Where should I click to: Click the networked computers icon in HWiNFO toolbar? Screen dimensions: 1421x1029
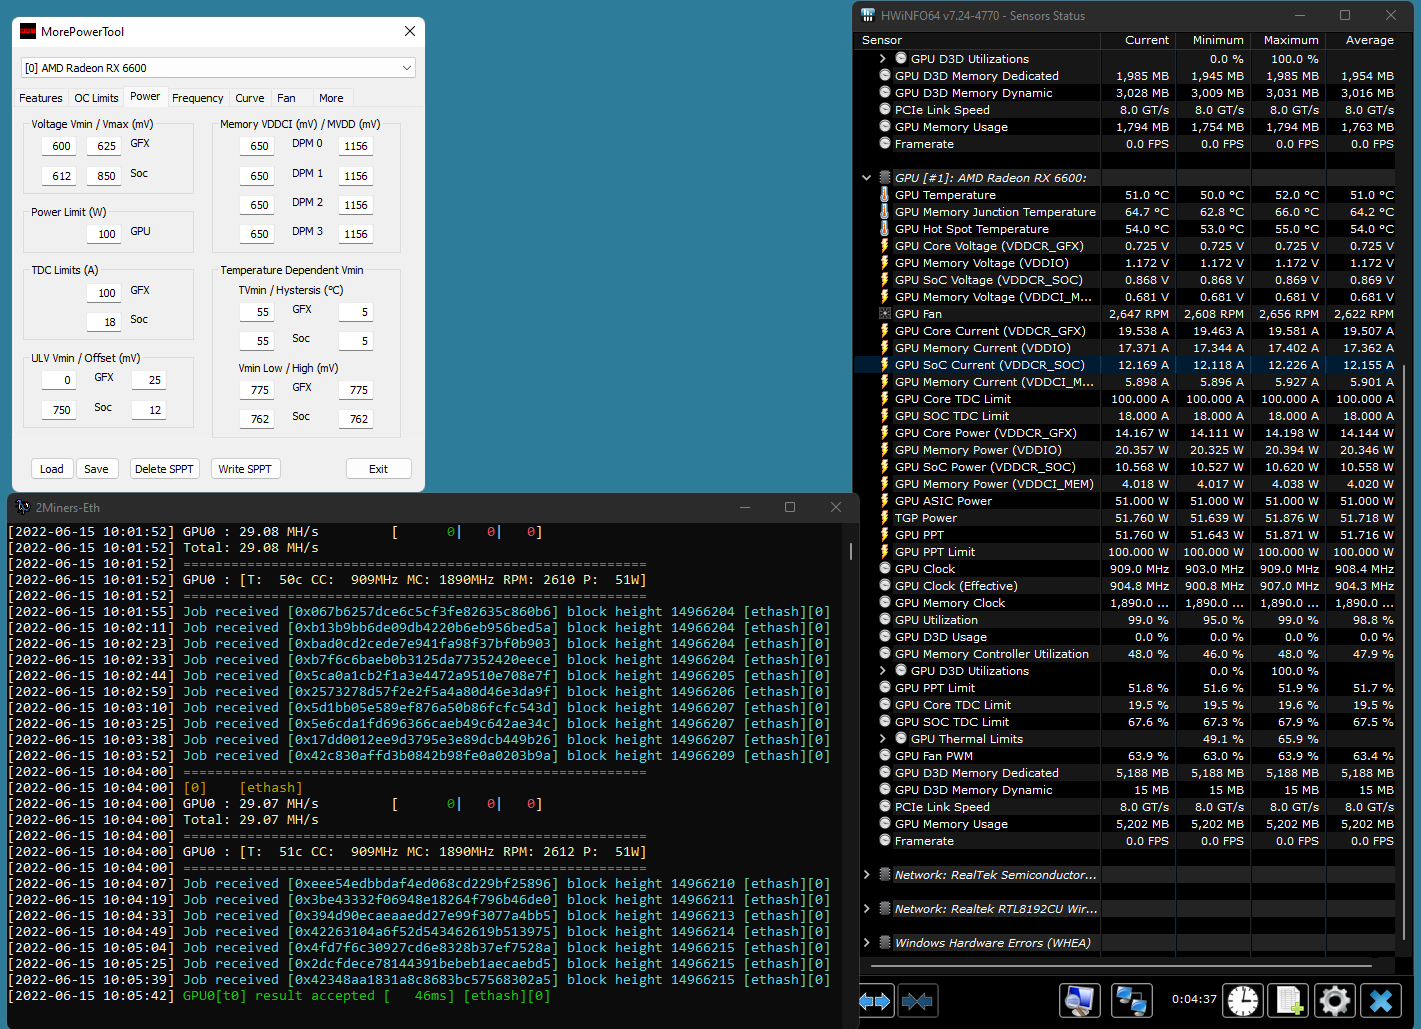[1131, 1000]
